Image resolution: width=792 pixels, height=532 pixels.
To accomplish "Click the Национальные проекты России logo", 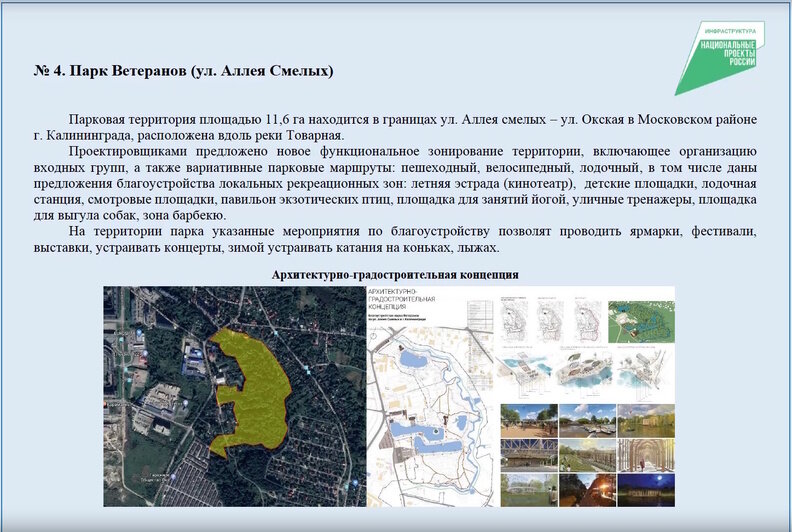I will click(x=720, y=58).
